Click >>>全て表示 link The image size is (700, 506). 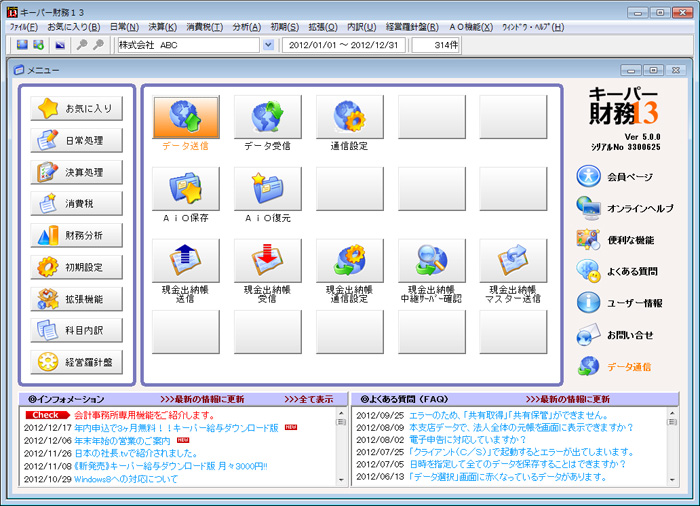click(308, 399)
